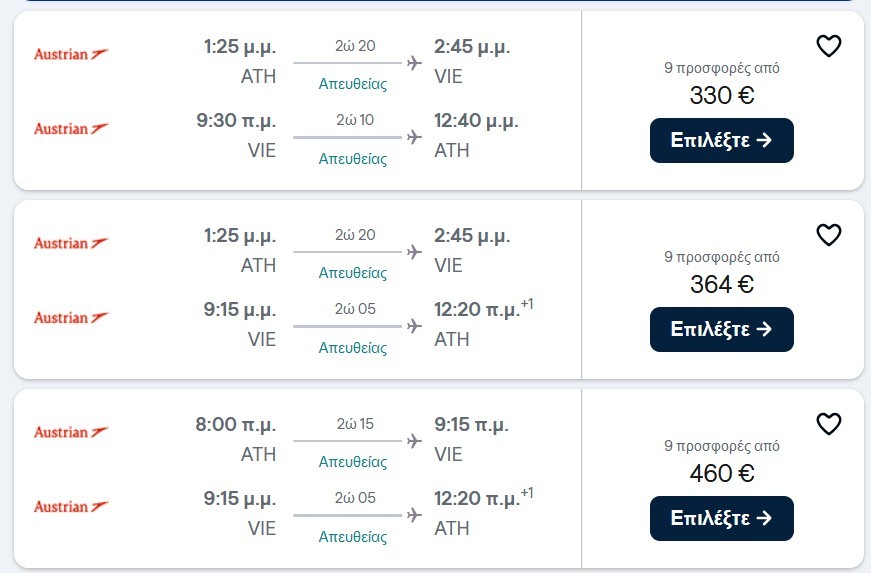Image resolution: width=871 pixels, height=573 pixels.
Task: Click Austrian logo beside 9:15 μ.μ. return in second card
Action: 71,317
